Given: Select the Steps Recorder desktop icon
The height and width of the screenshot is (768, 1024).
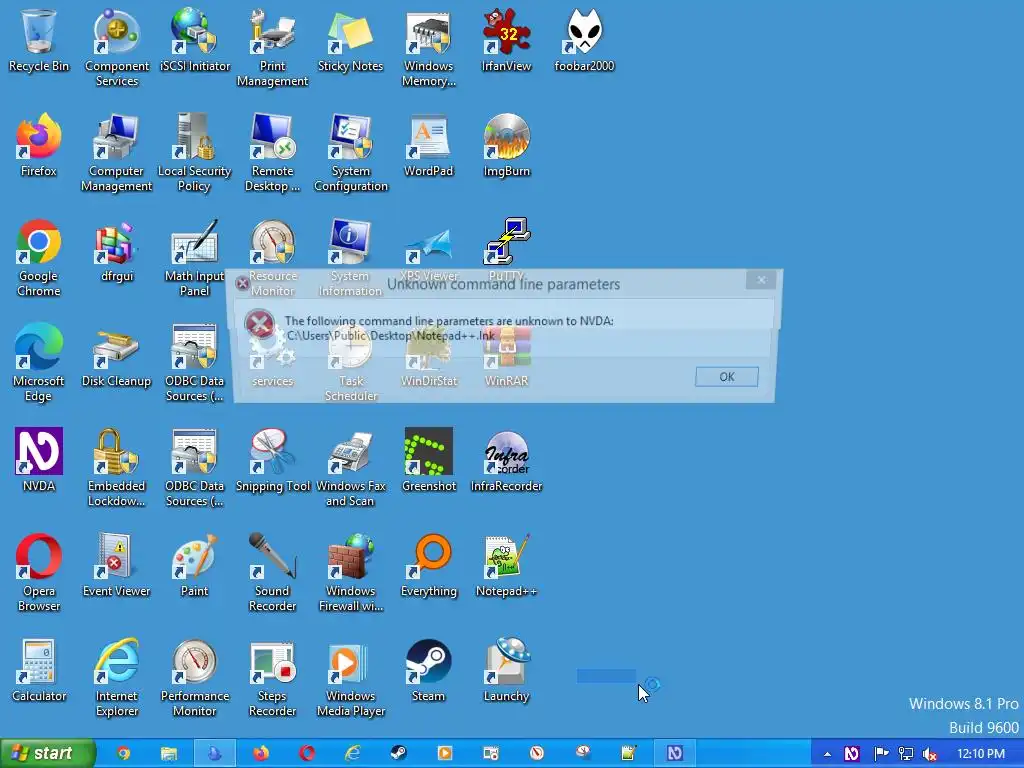Looking at the screenshot, I should click(272, 678).
